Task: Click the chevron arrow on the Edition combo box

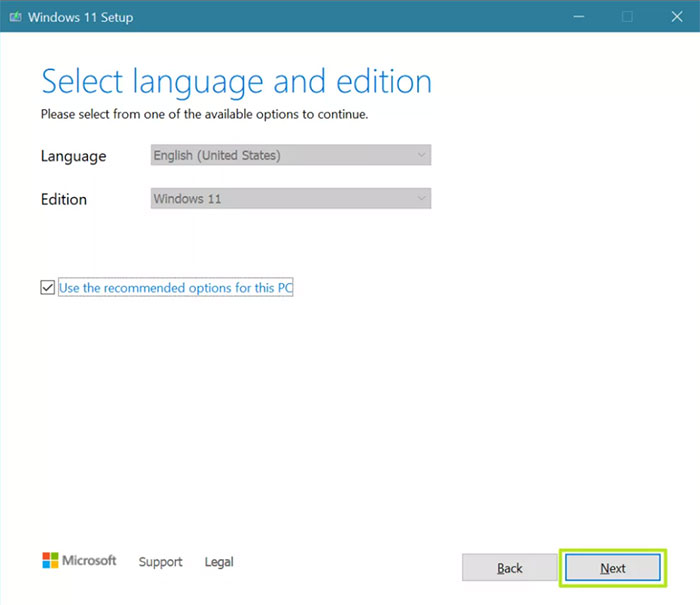Action: [422, 199]
